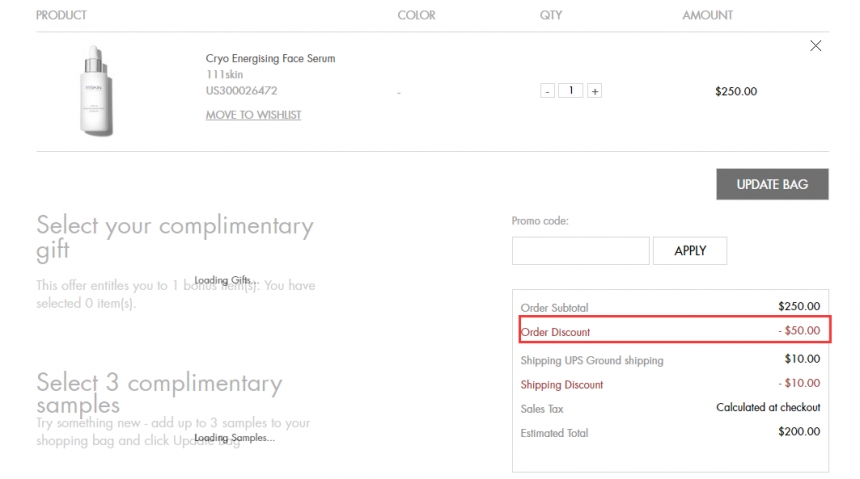860x479 pixels.
Task: Click the Order Subtotal $250.00 value
Action: pos(798,307)
